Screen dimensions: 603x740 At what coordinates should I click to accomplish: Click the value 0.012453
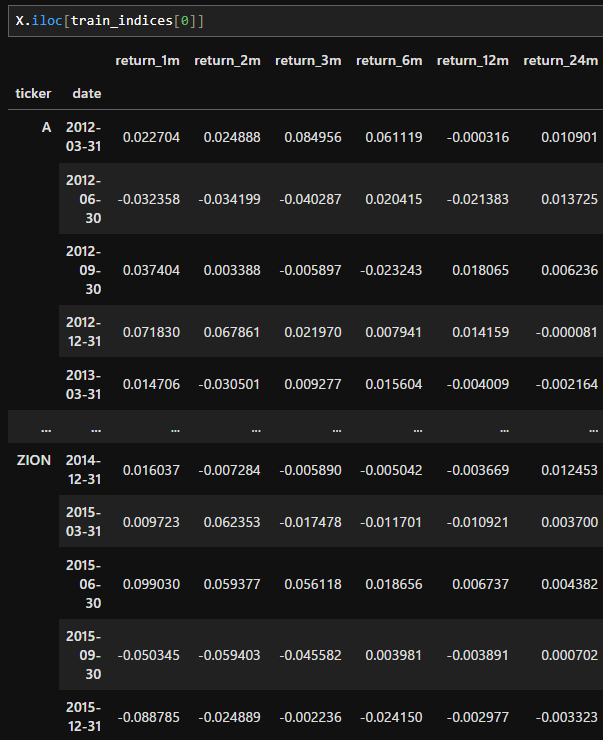click(x=569, y=470)
